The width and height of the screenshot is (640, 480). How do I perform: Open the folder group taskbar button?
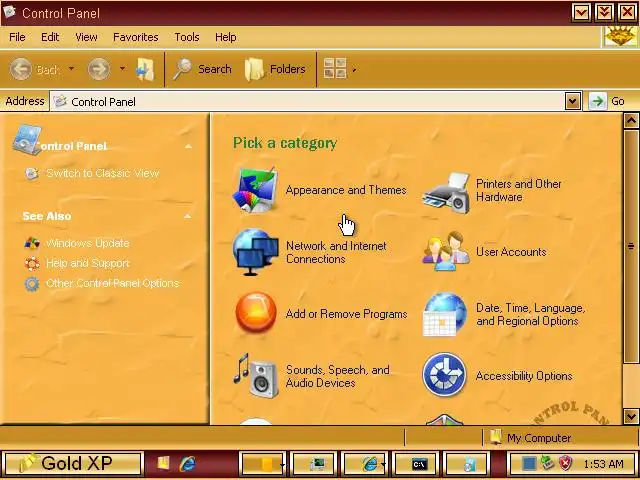263,464
